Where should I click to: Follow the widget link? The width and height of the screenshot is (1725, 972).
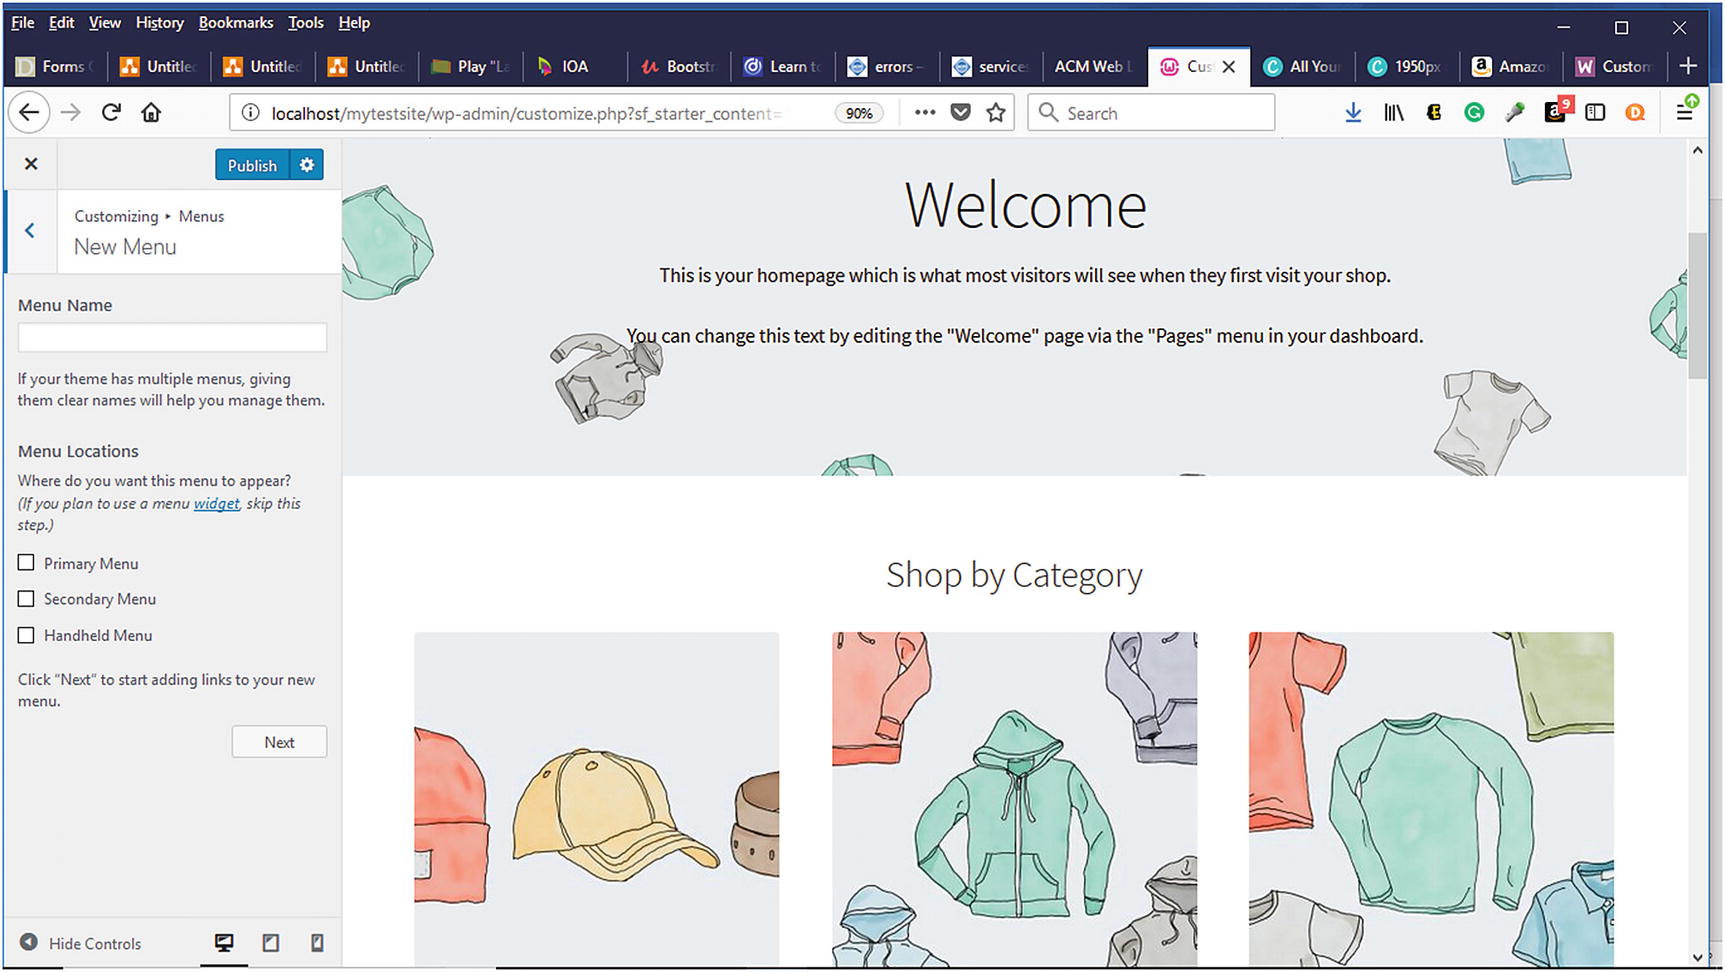coord(216,503)
